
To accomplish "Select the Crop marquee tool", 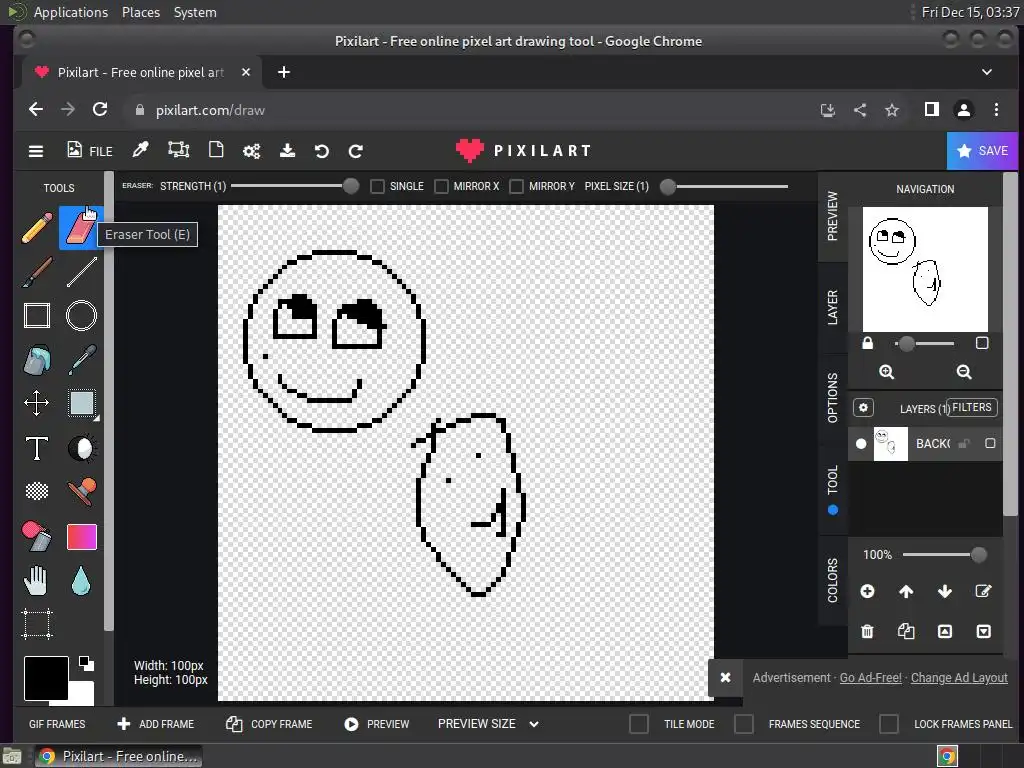I will 37,624.
